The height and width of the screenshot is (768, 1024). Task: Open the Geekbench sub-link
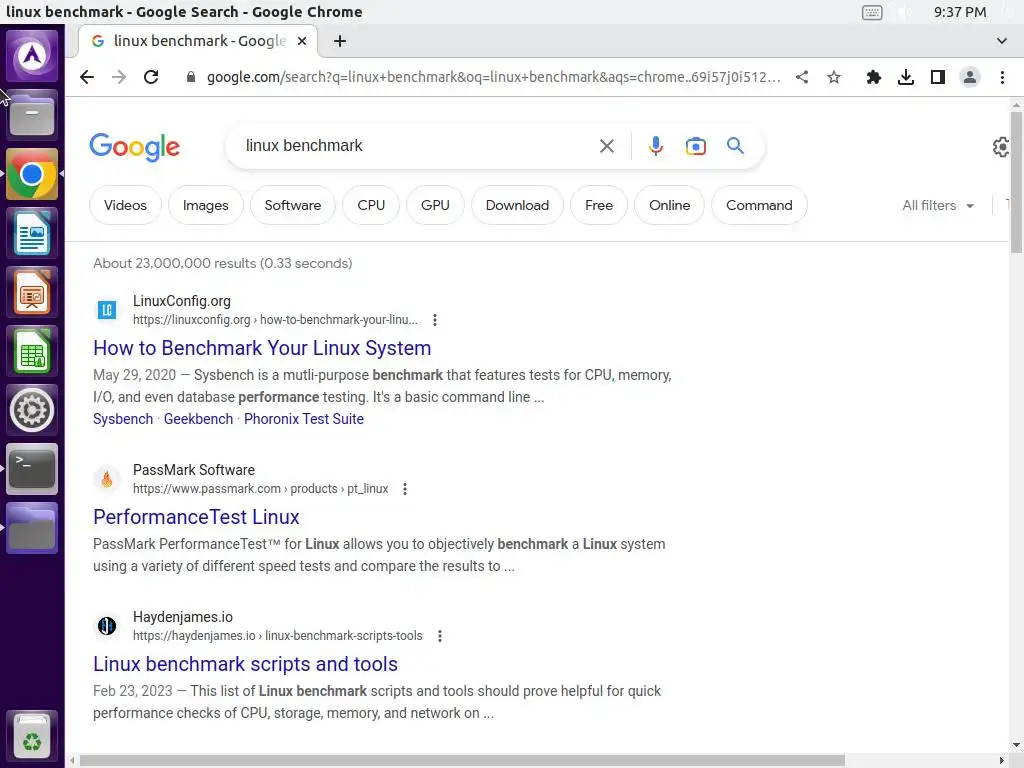pyautogui.click(x=198, y=419)
